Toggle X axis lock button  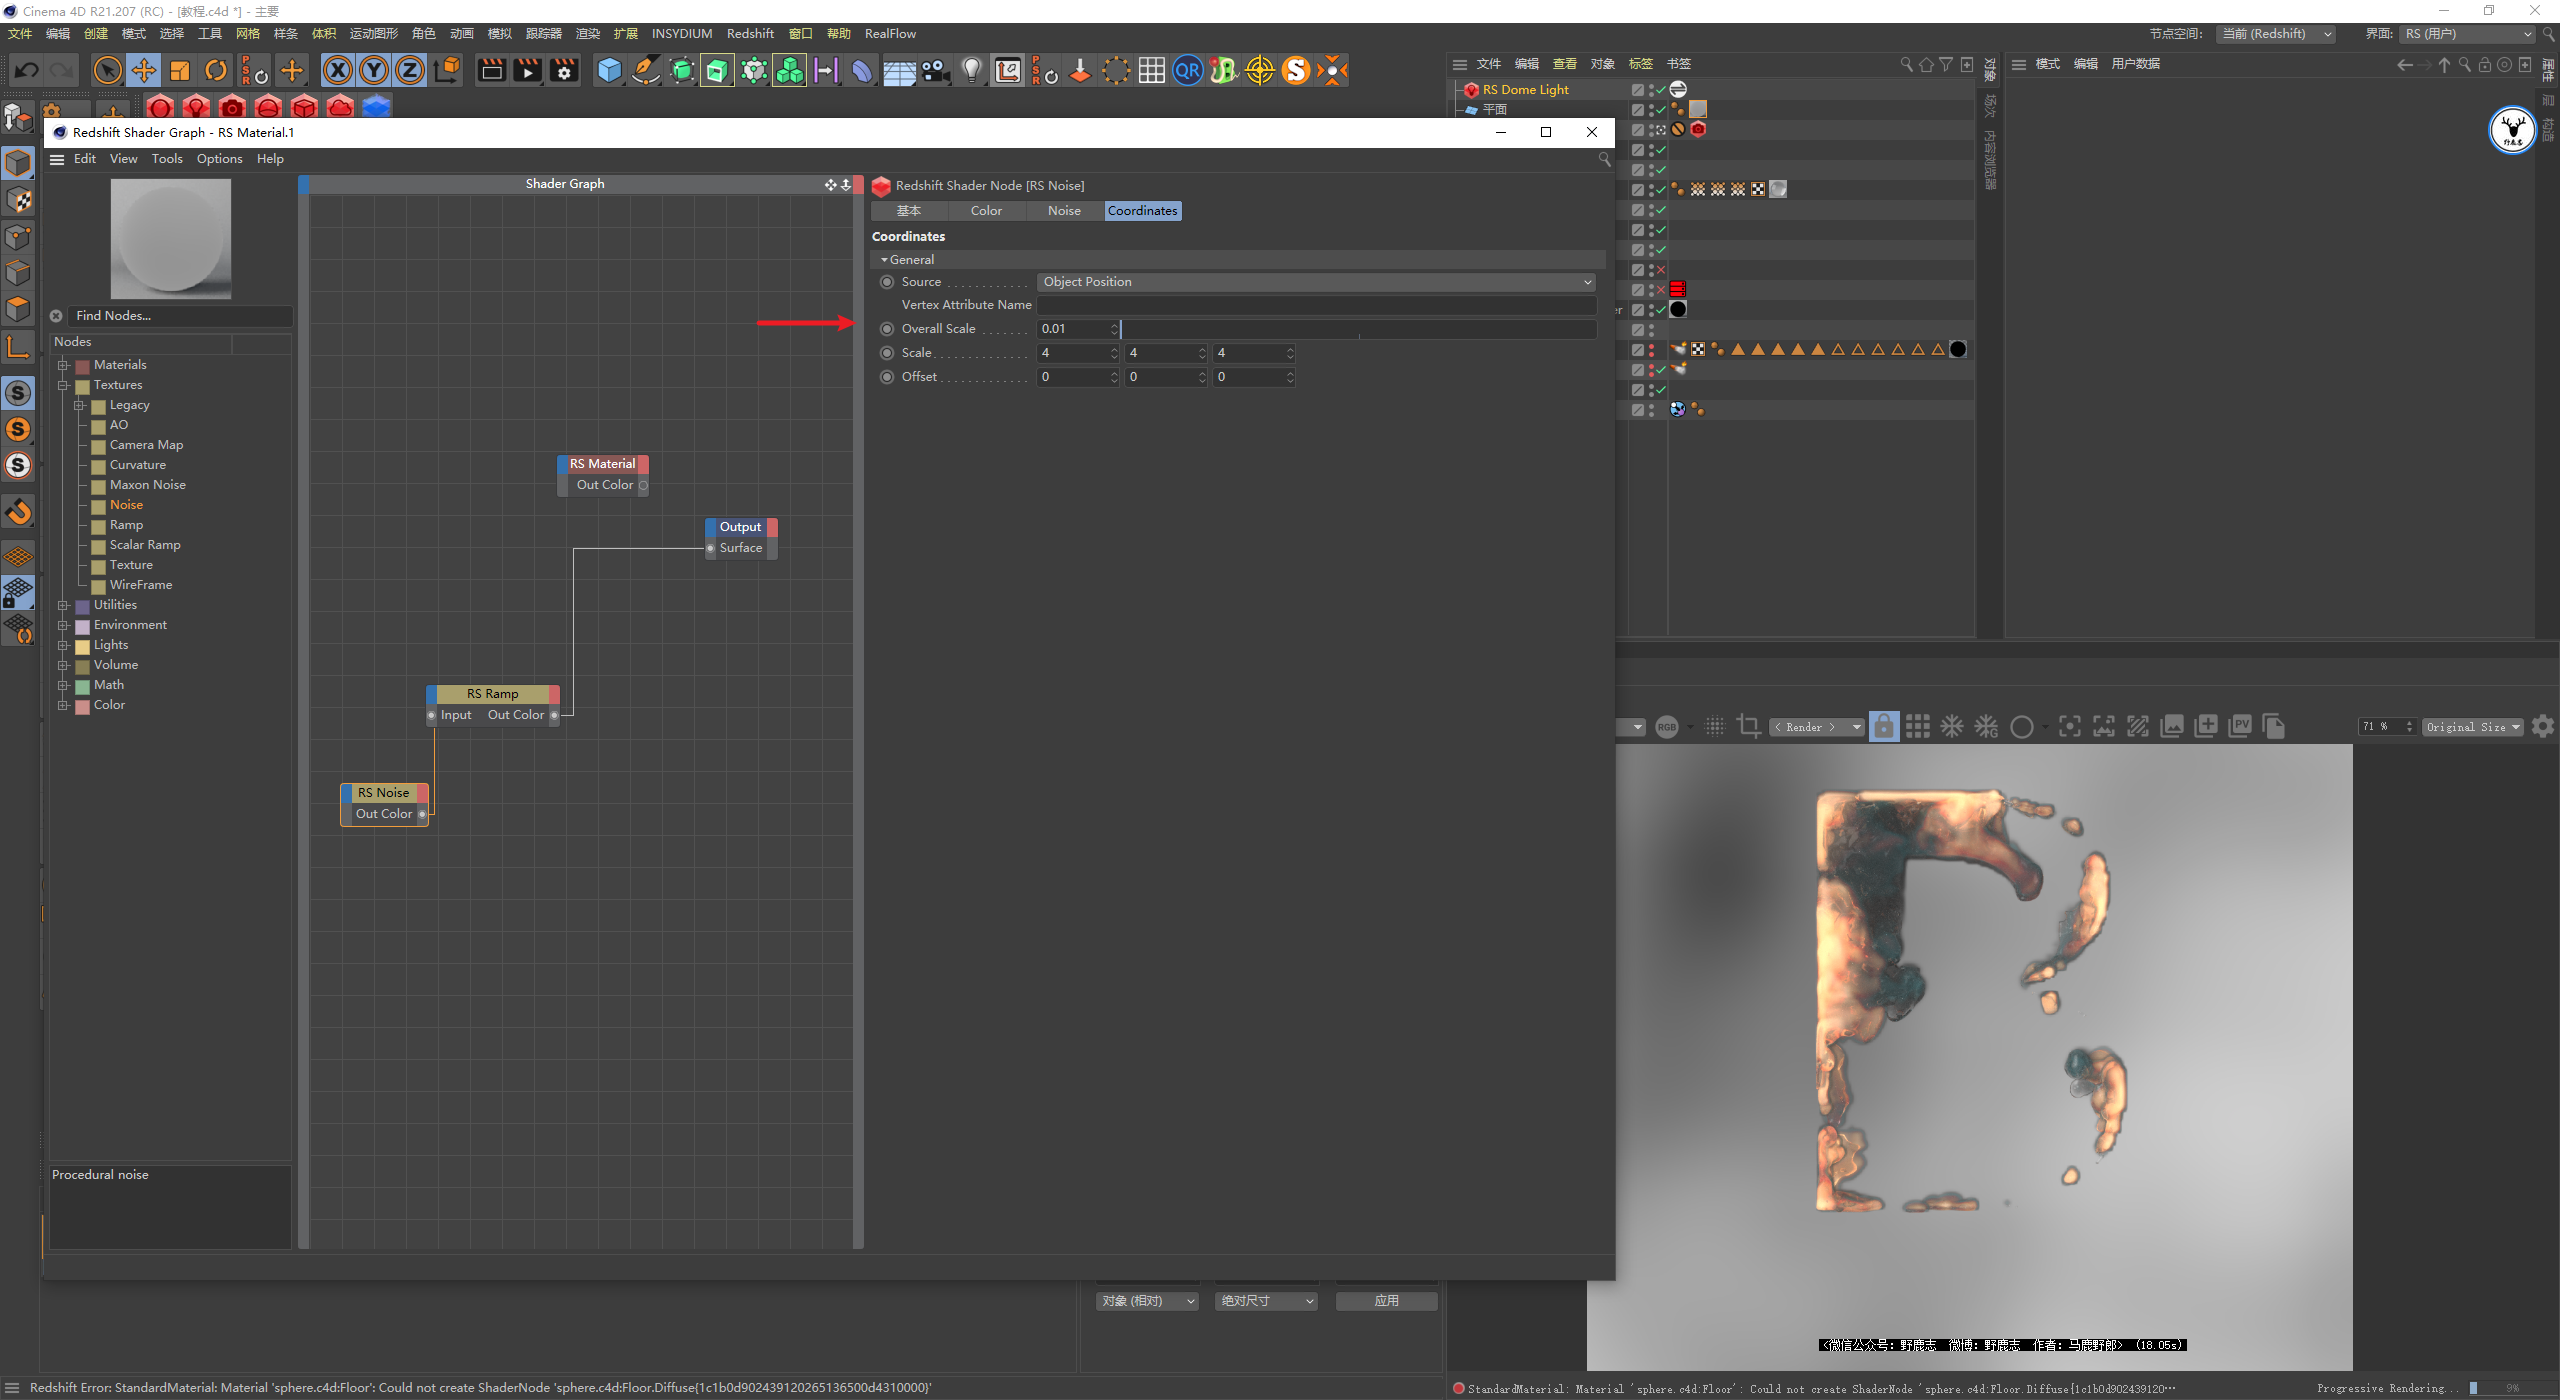coord(338,71)
